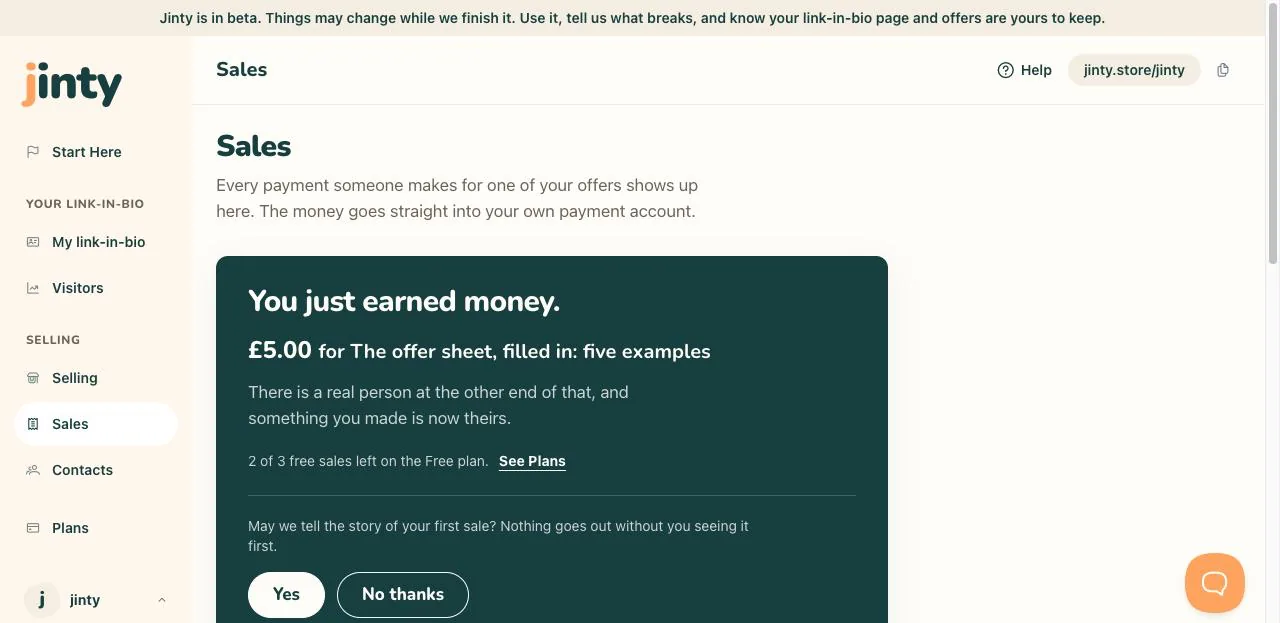Image resolution: width=1280 pixels, height=623 pixels.
Task: Click the Yes button
Action: click(x=286, y=595)
